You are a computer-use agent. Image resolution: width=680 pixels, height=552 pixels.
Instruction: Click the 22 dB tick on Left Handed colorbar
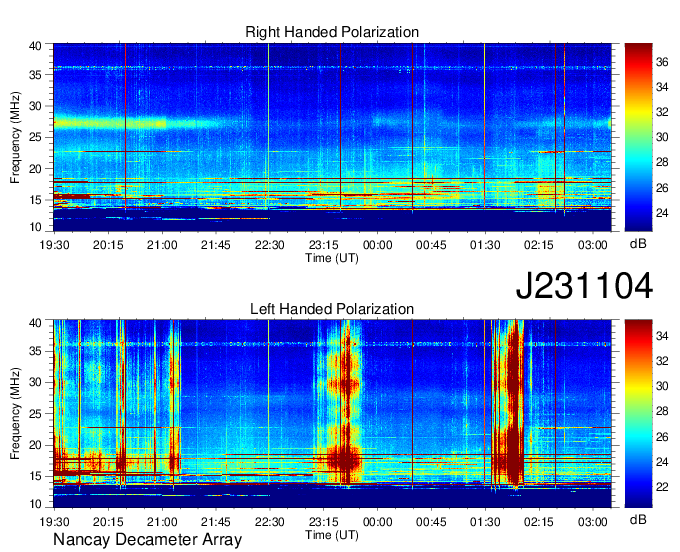[x=662, y=487]
